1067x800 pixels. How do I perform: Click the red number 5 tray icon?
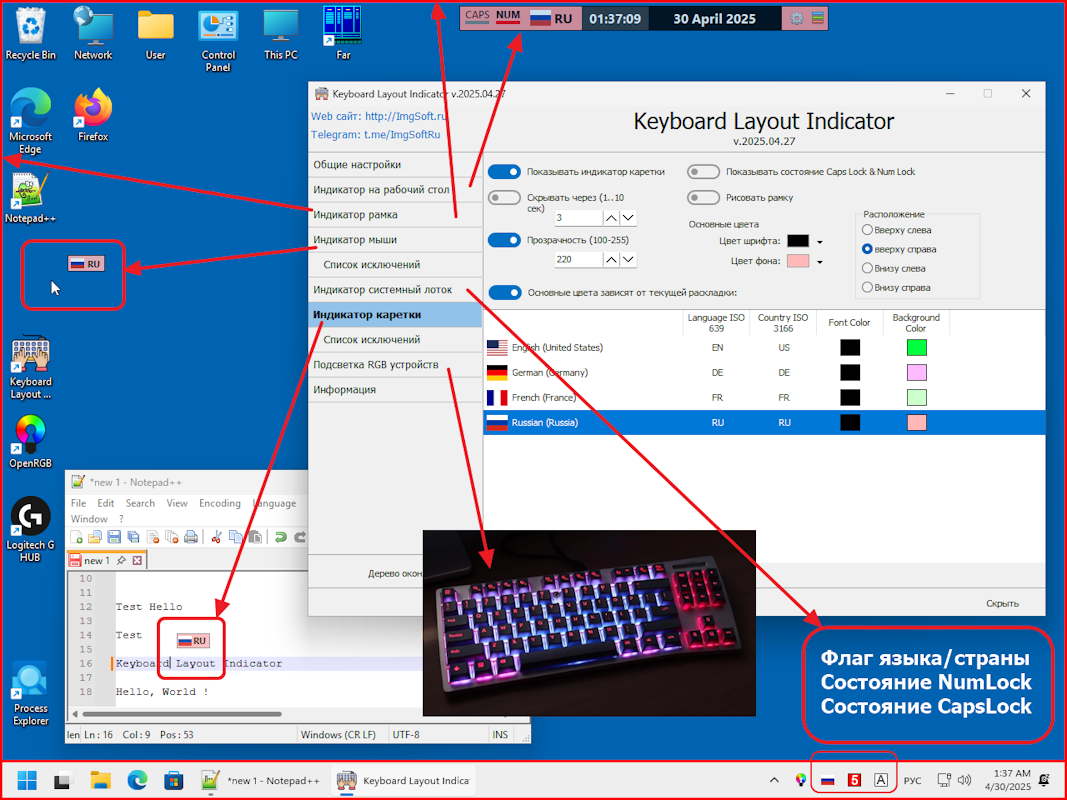point(854,780)
